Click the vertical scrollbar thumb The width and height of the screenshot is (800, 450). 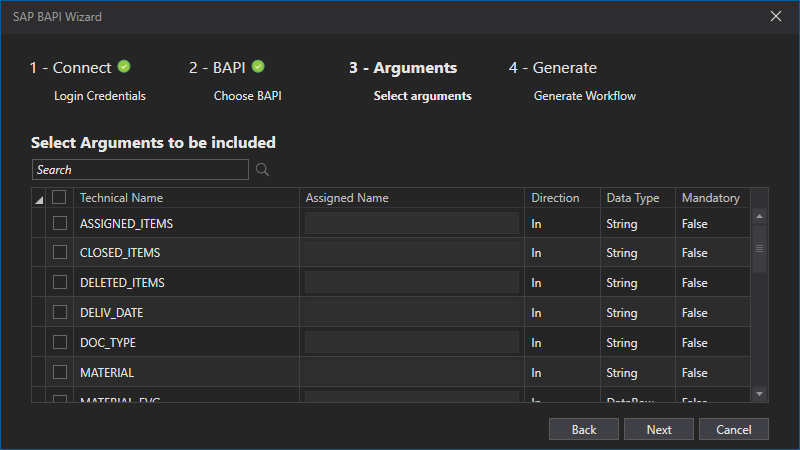pyautogui.click(x=759, y=248)
